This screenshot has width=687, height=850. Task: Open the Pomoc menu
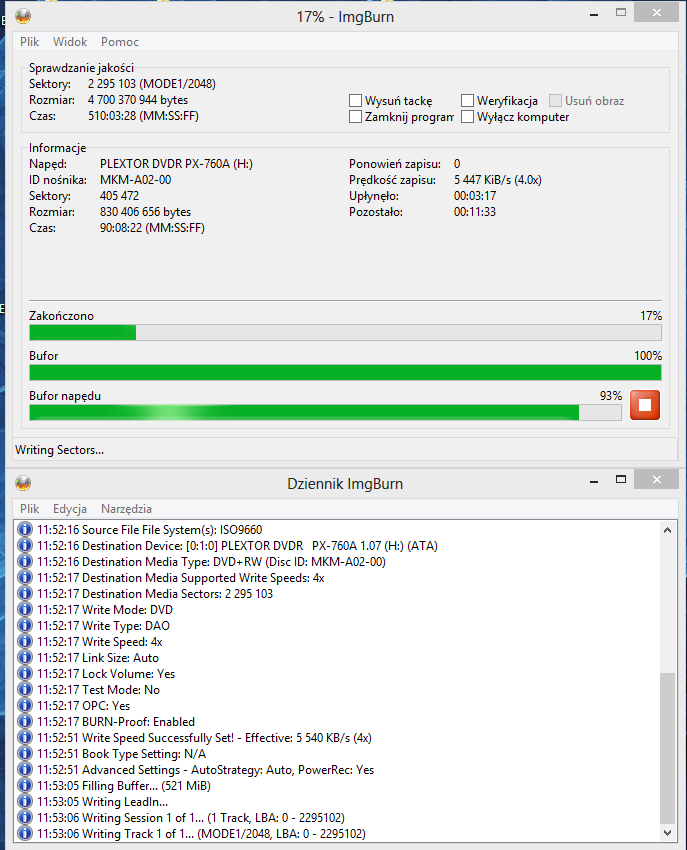click(x=120, y=42)
